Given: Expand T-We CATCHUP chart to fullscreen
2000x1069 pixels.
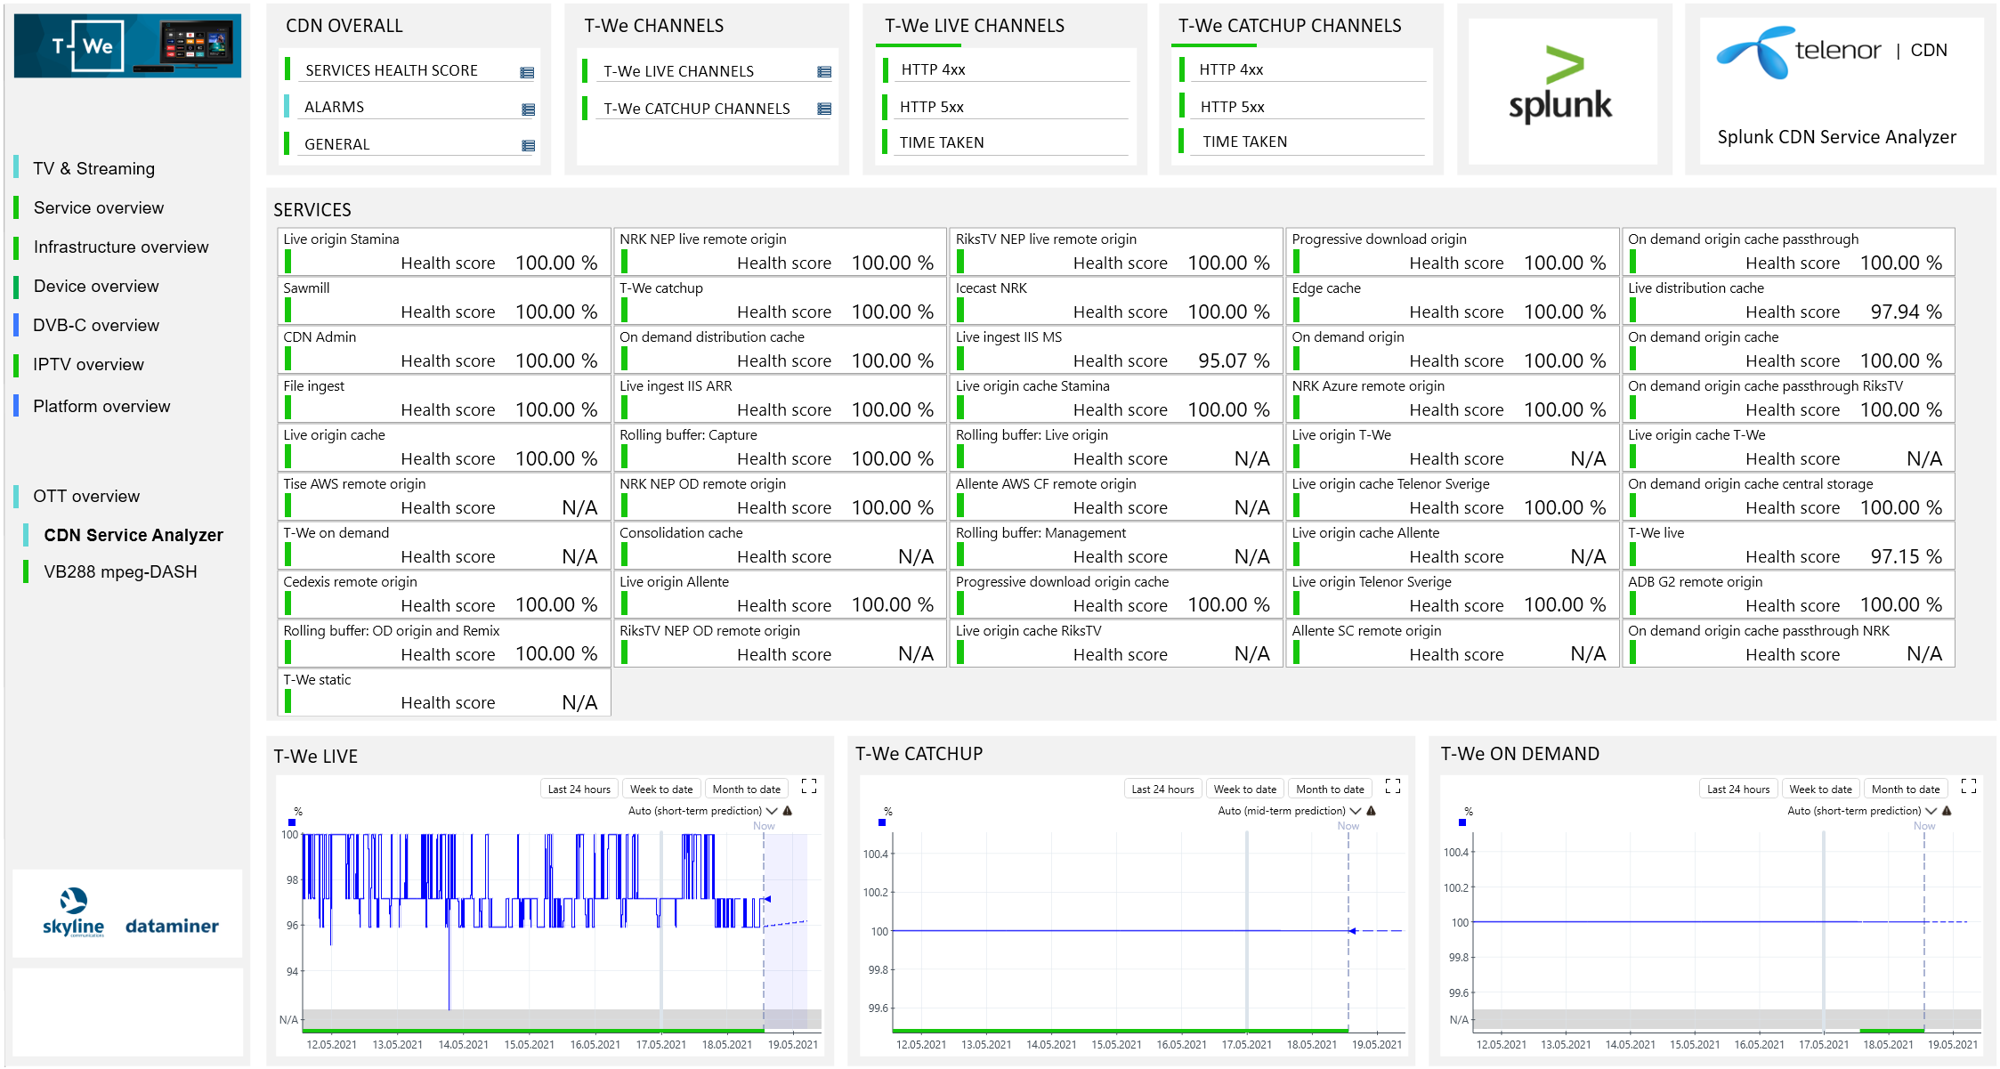Looking at the screenshot, I should 1392,787.
